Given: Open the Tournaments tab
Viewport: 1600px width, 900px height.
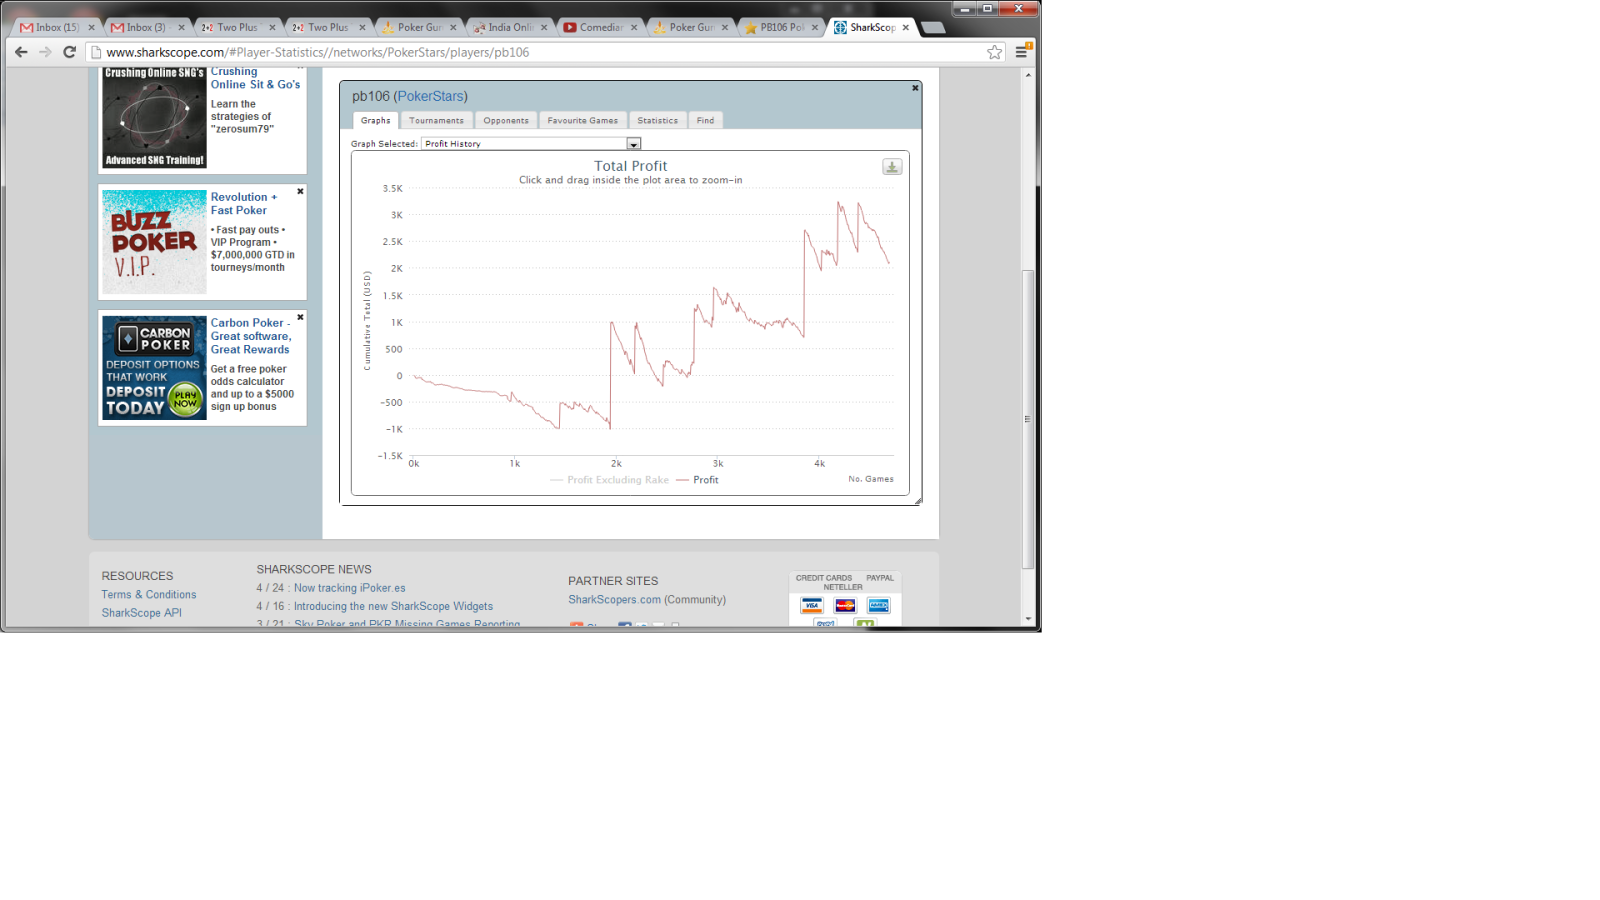Looking at the screenshot, I should (x=436, y=120).
